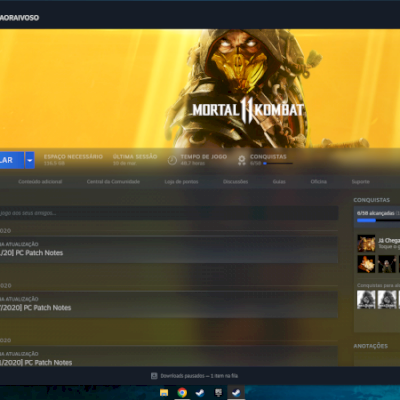Open the 7/2020] PC Patch Notes entry
This screenshot has width=400, height=400.
click(x=169, y=304)
